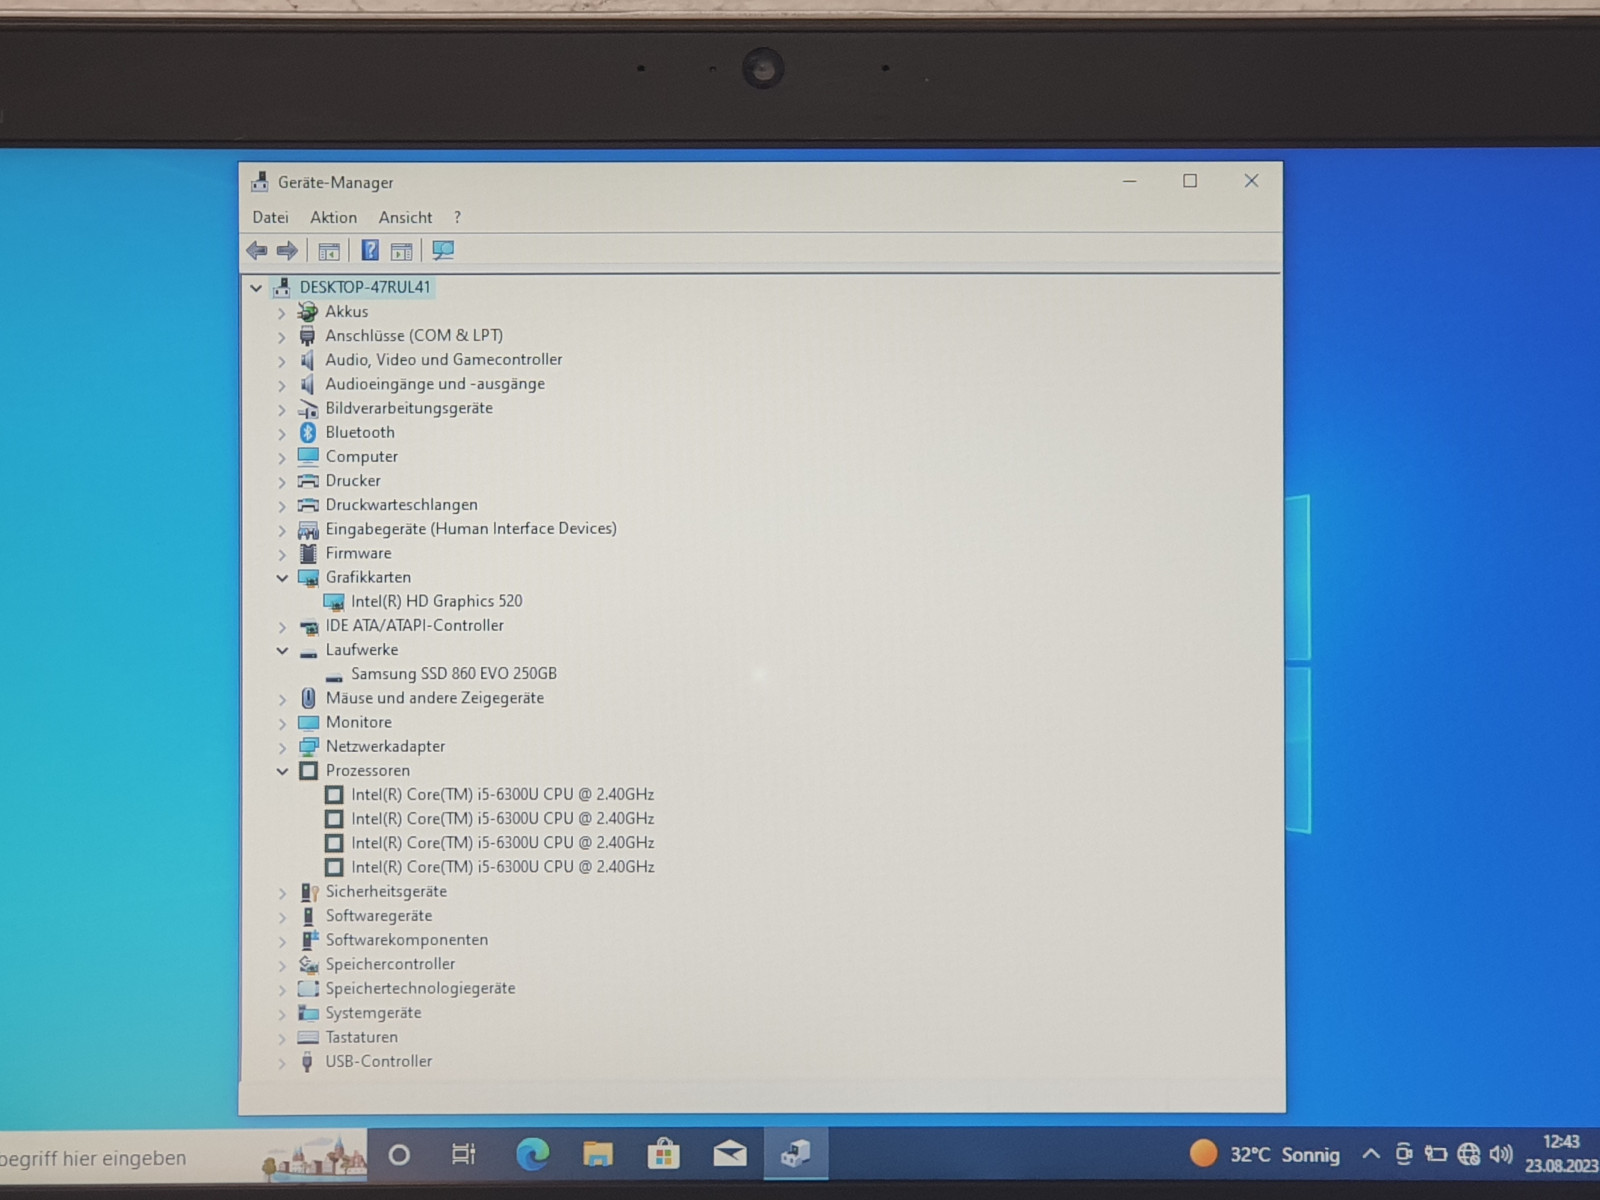
Task: Click the blue Help icon in toolbar
Action: [x=370, y=251]
